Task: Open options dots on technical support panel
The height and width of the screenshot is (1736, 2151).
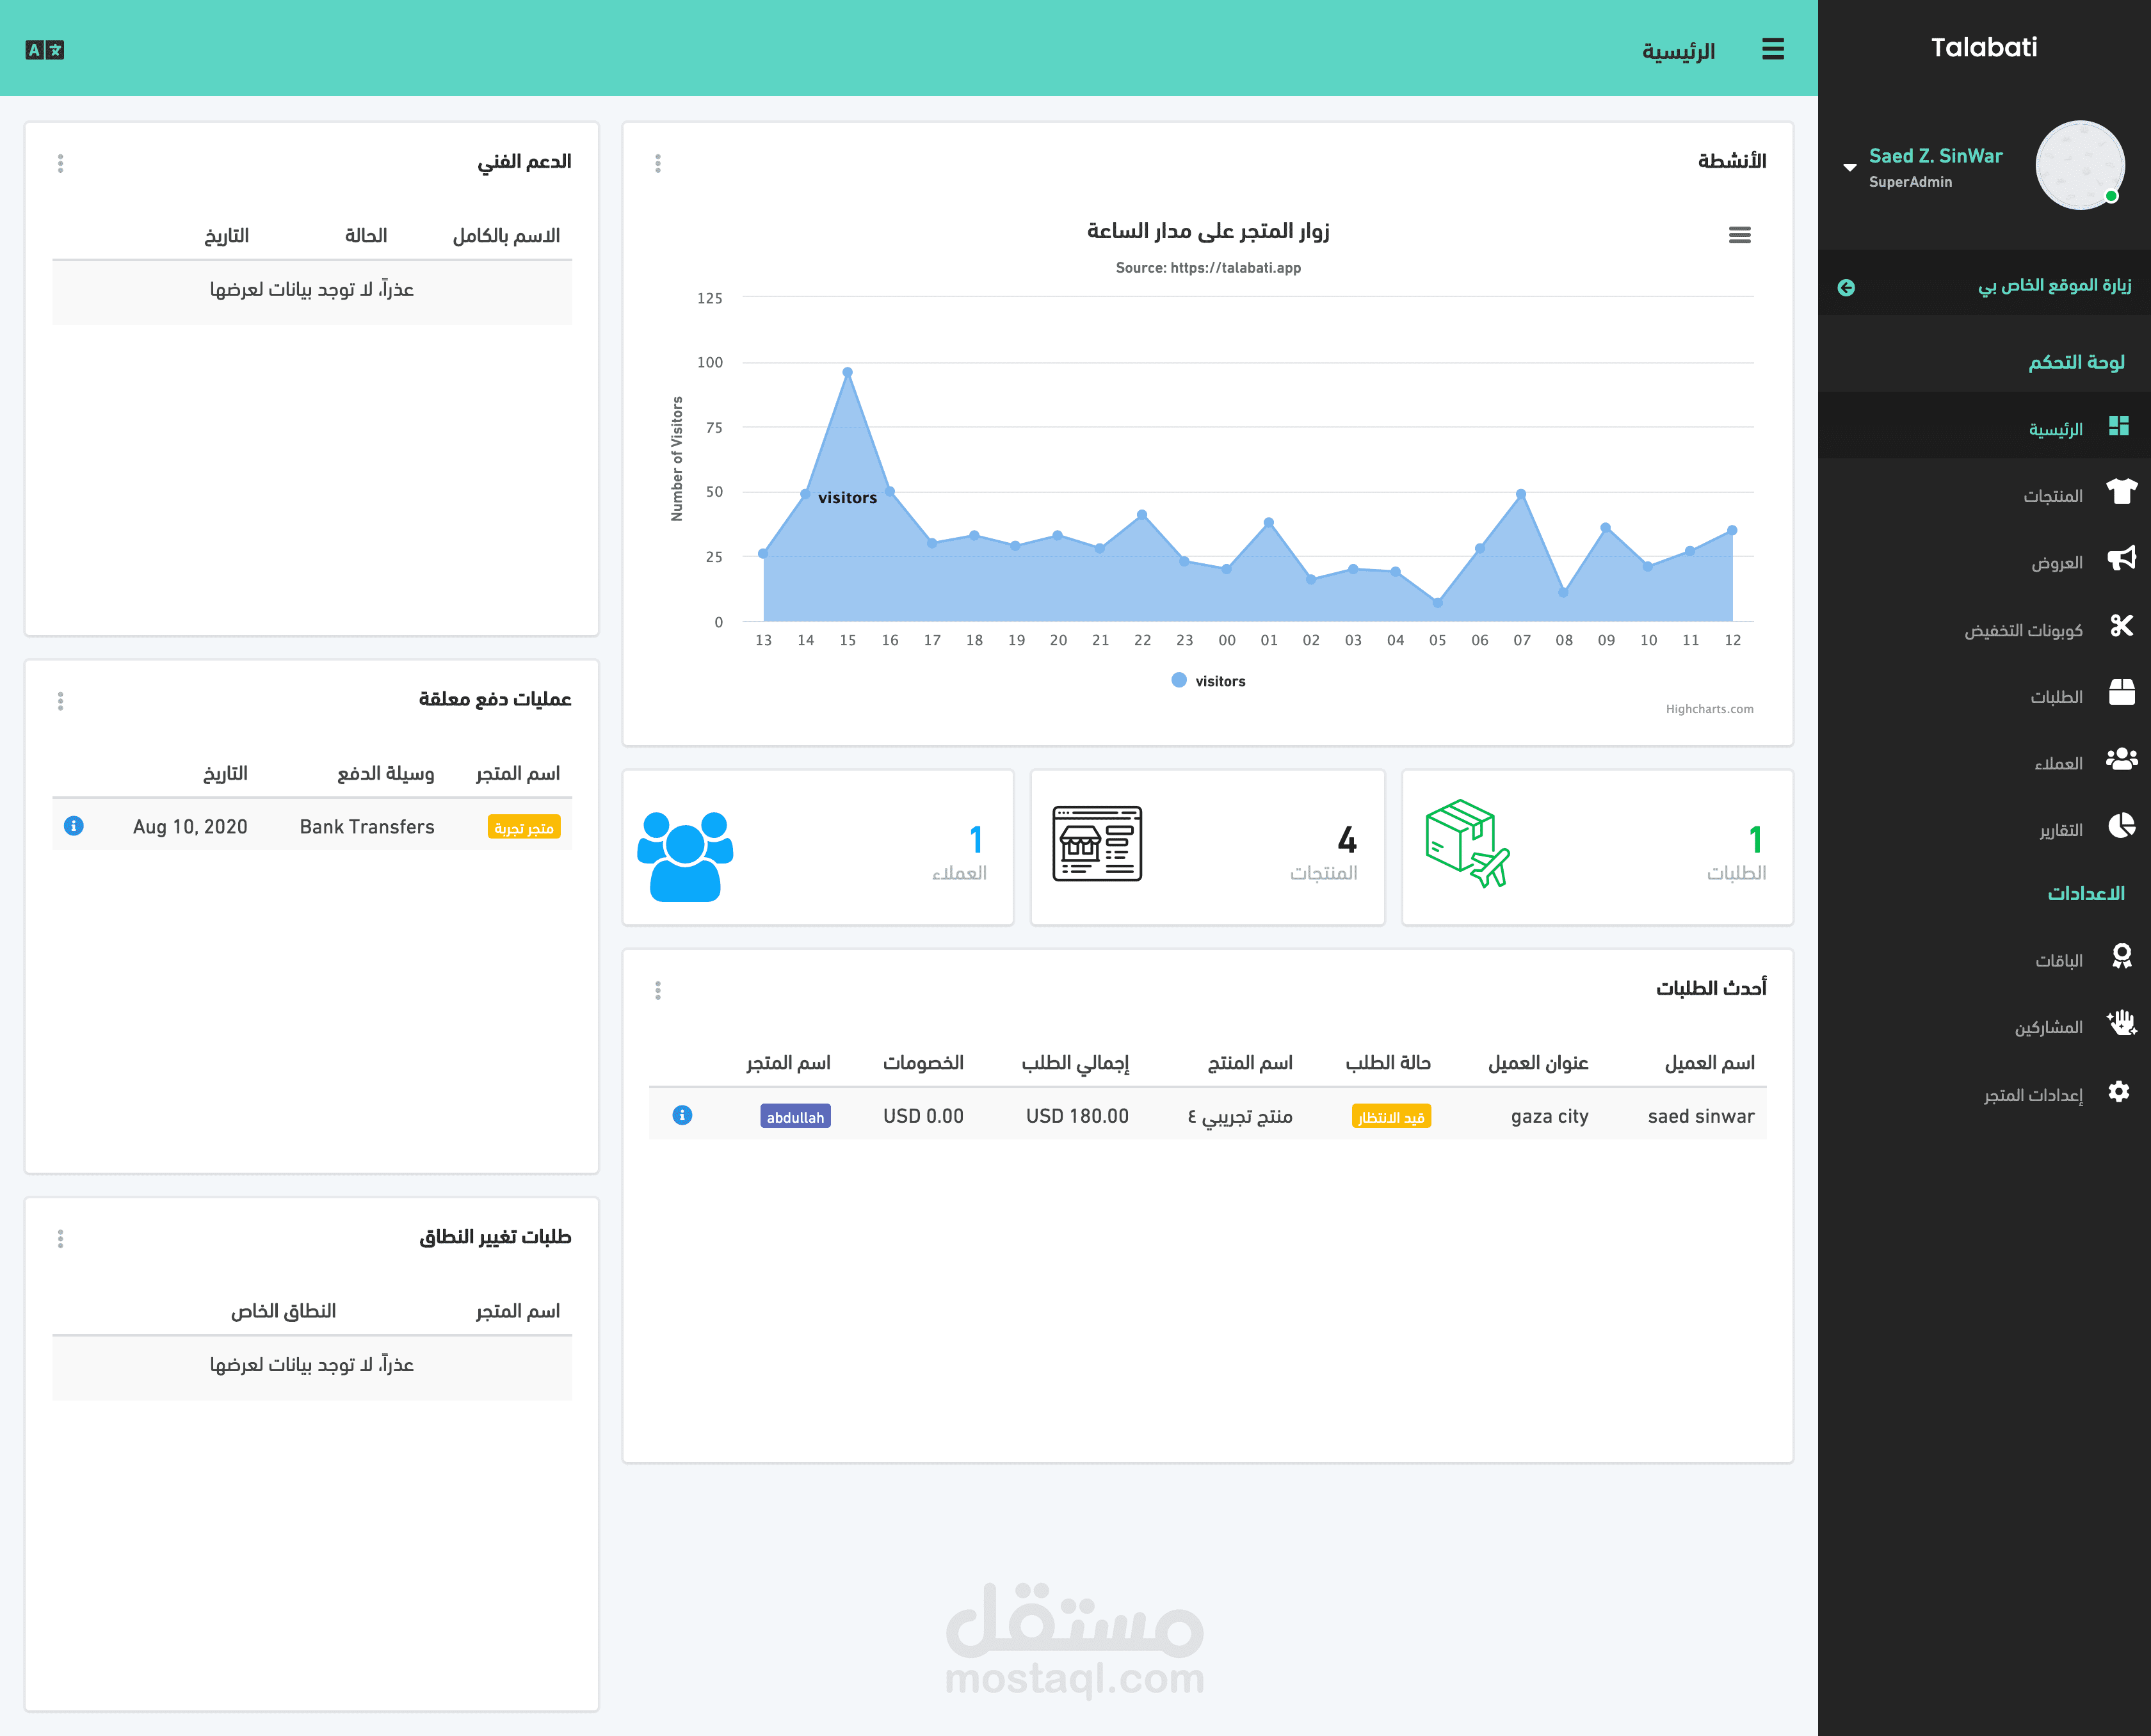Action: point(60,163)
